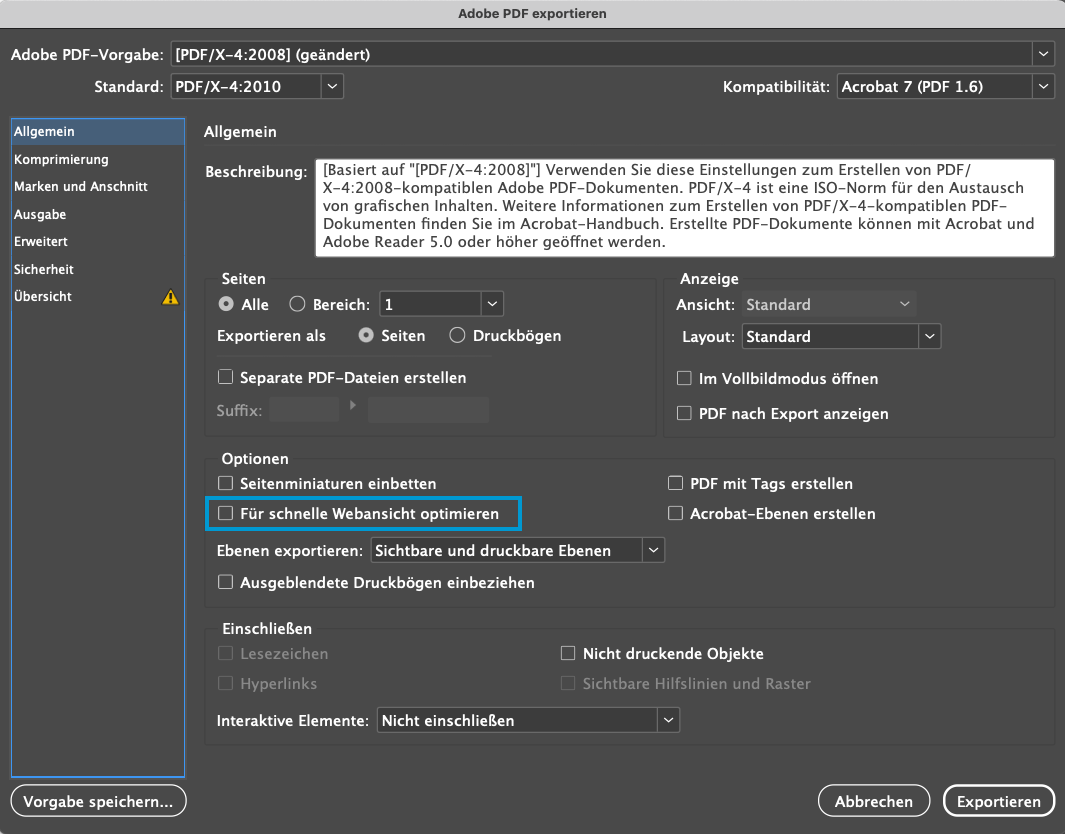
Task: Open the Ausgabe section
Action: pos(98,215)
